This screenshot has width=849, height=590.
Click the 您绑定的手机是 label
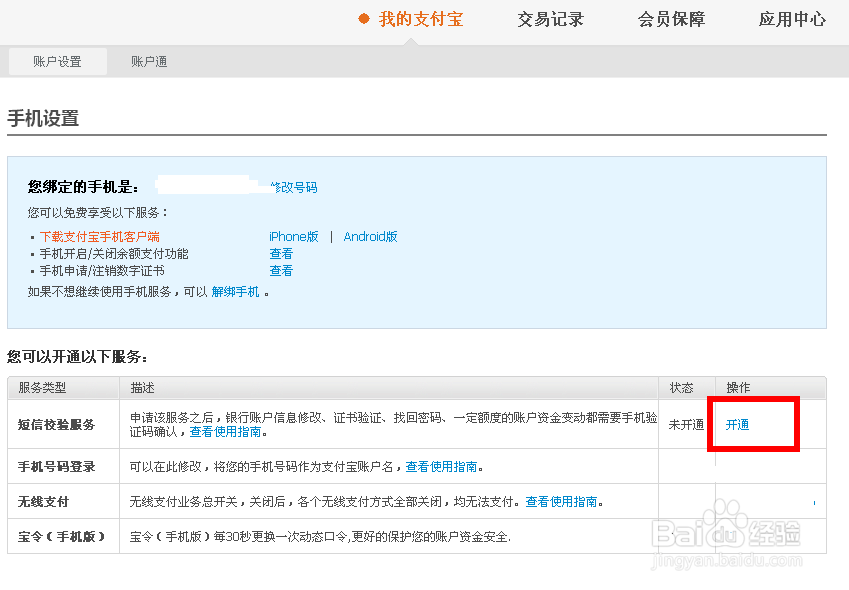pos(83,187)
